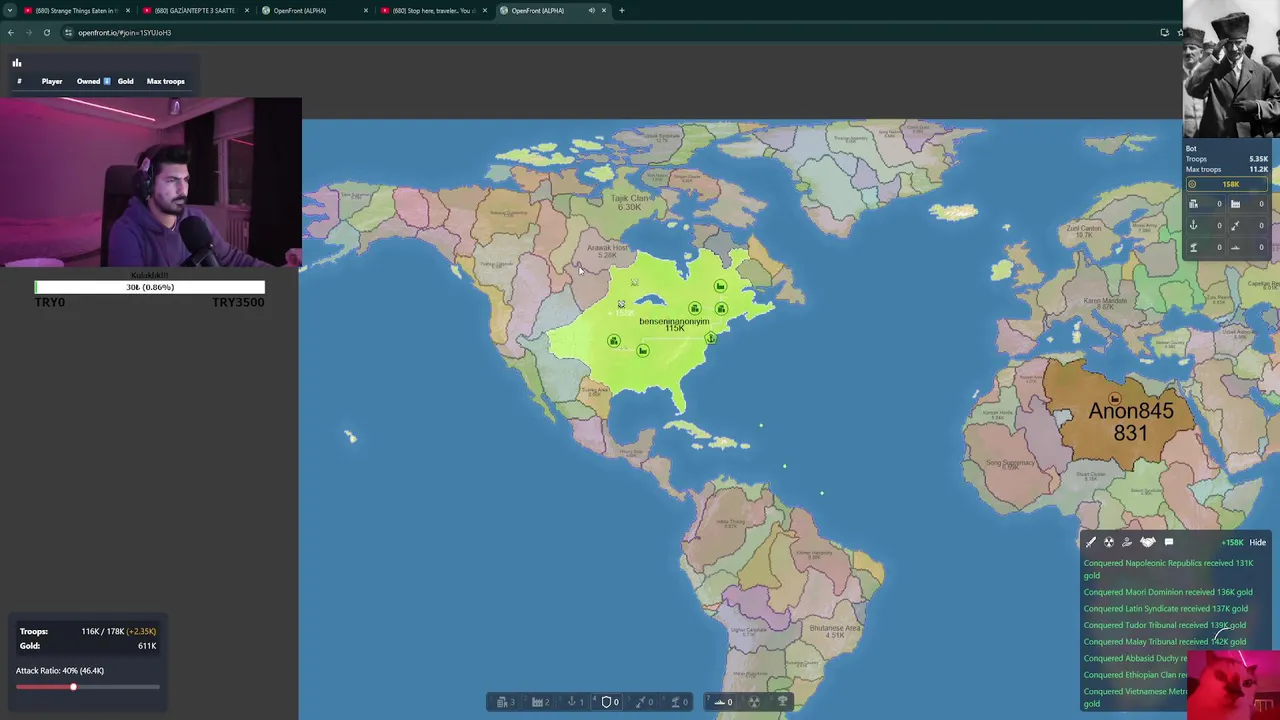Click the anchor port icon in Bot panel

[1193, 225]
